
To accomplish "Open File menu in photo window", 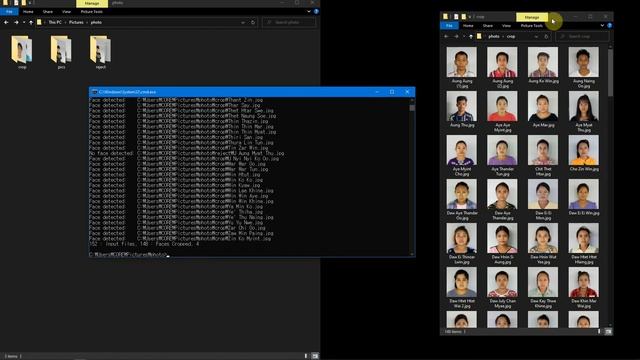I will [x=9, y=11].
